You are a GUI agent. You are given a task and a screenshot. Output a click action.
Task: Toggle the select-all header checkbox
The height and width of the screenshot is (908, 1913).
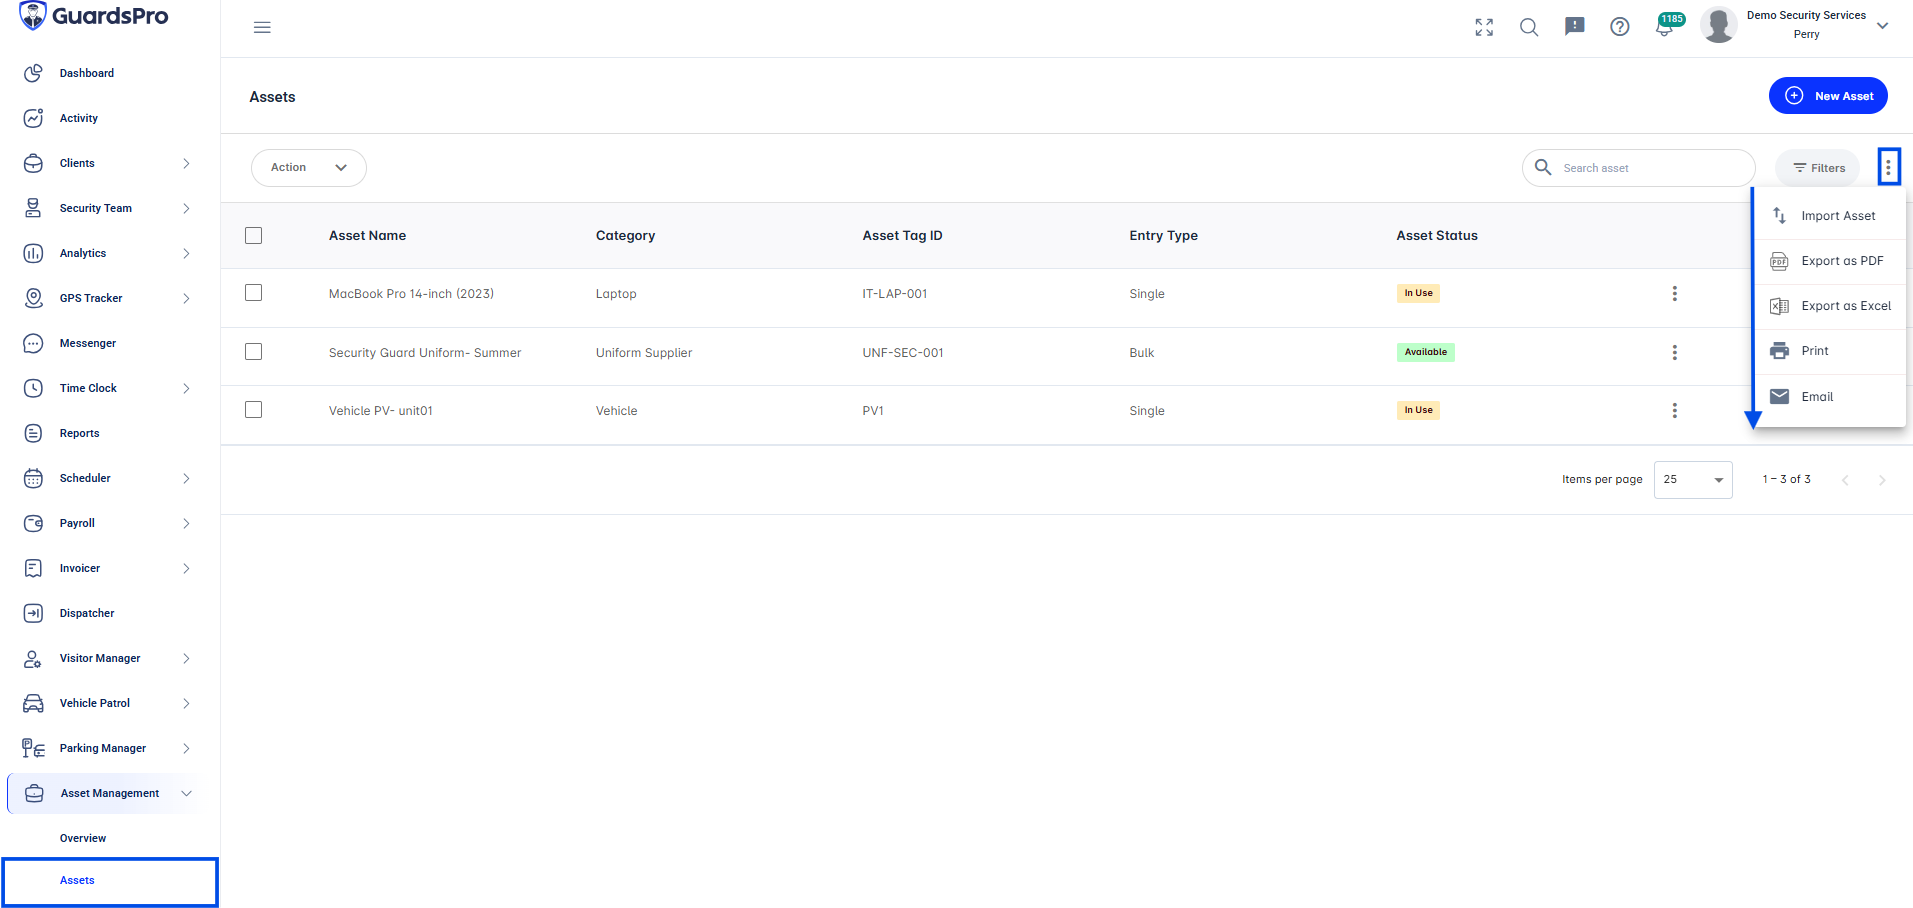(254, 235)
